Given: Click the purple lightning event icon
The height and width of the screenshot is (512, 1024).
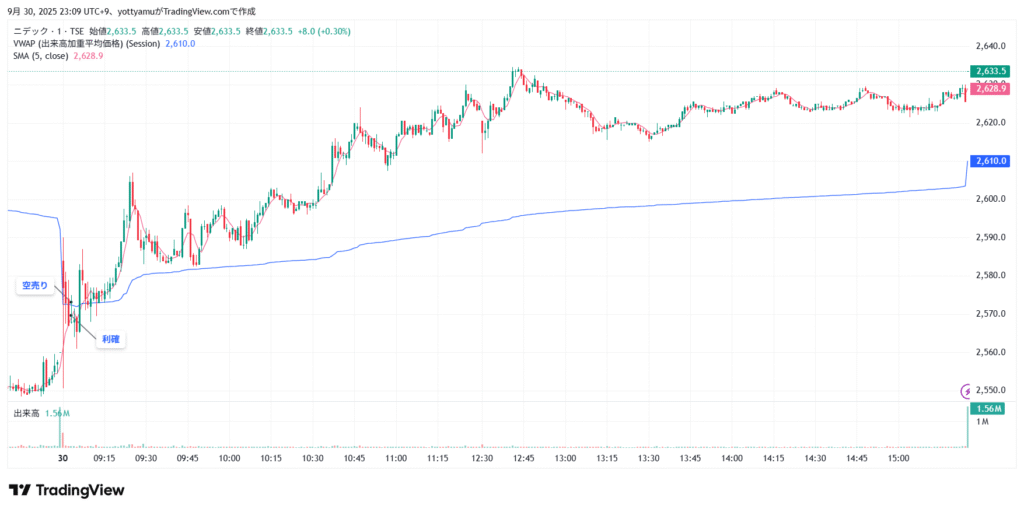Looking at the screenshot, I should 966,390.
